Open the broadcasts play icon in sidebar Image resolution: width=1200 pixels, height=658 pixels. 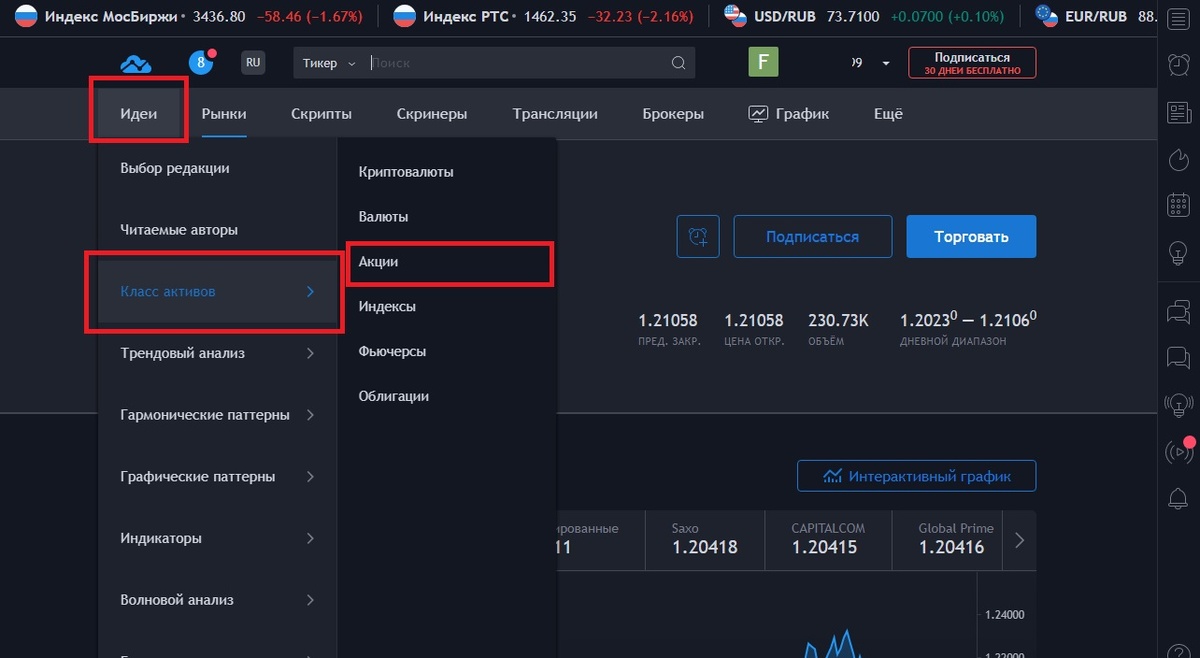click(x=1179, y=451)
